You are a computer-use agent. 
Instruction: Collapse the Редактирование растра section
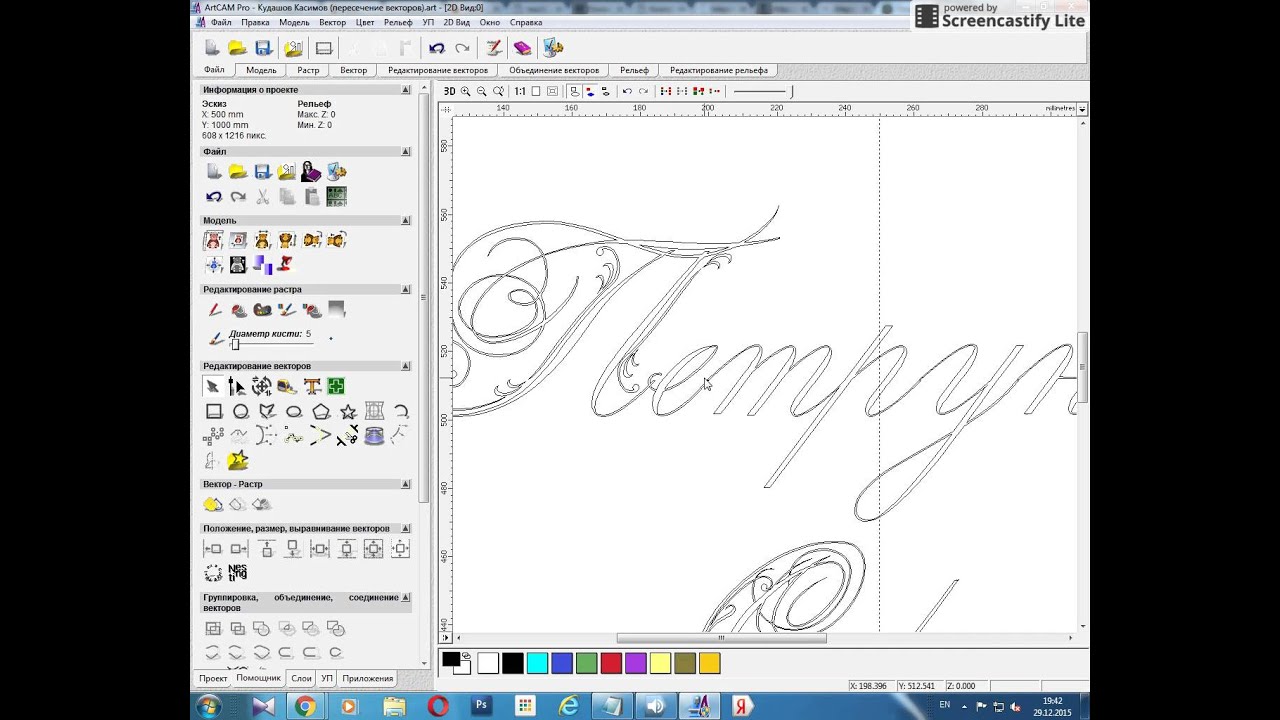[x=406, y=290]
